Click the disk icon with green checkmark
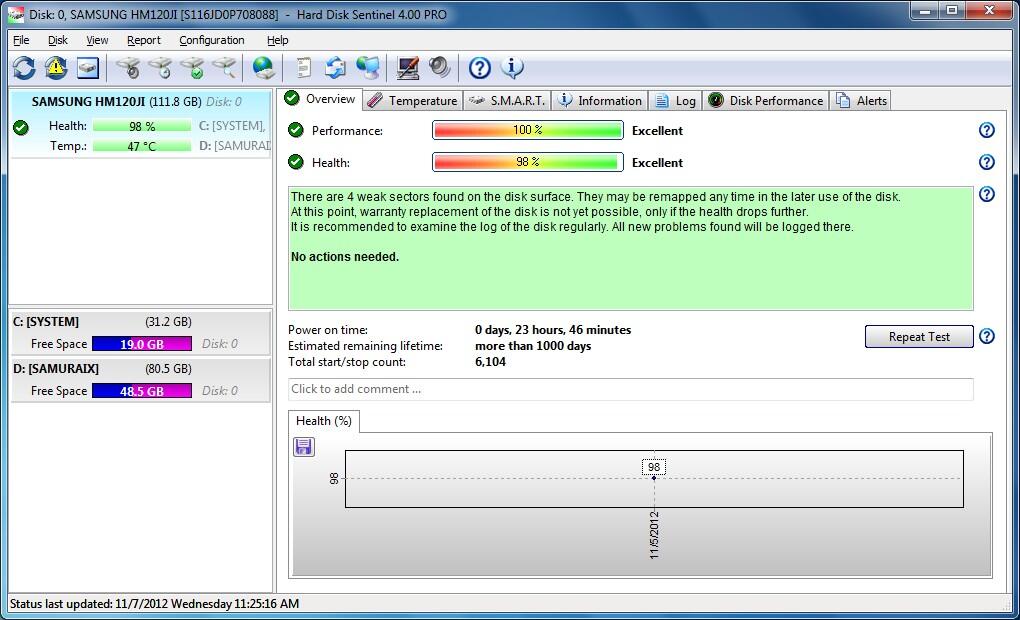Screen dimensions: 1020x620 pyautogui.click(x=192, y=68)
